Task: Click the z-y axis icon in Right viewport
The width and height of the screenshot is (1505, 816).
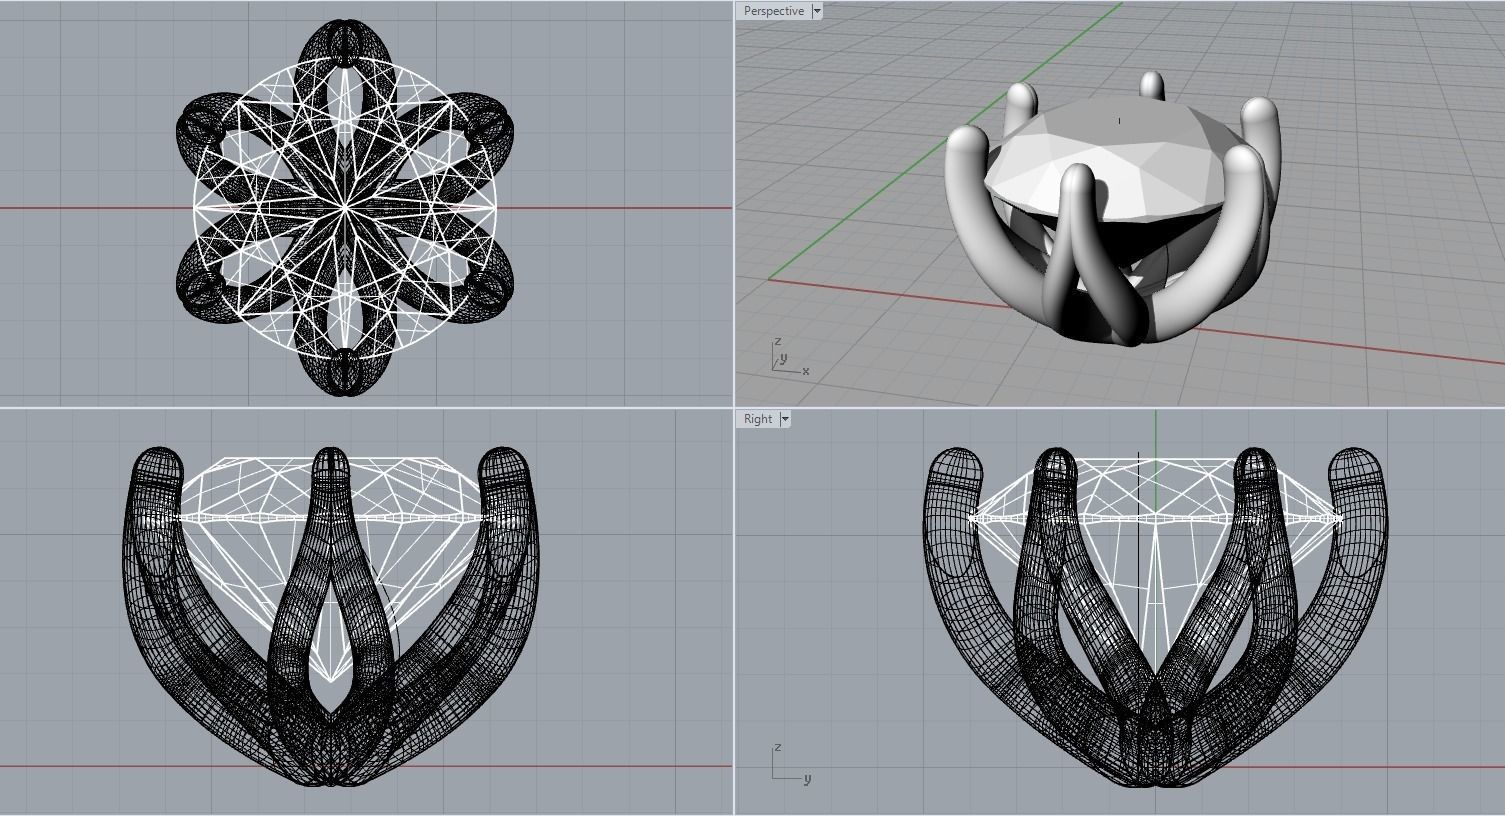Action: [791, 764]
